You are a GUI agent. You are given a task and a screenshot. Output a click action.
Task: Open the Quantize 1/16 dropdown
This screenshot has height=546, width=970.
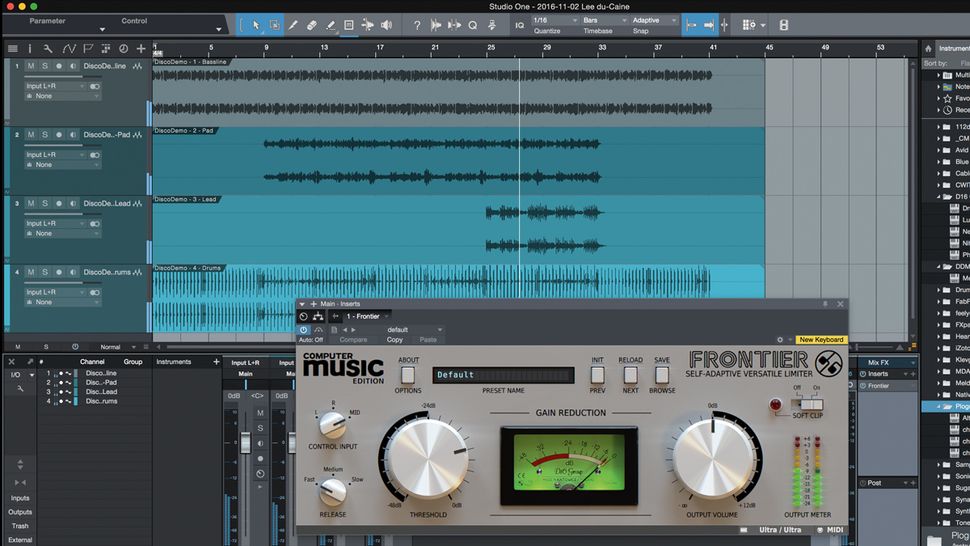(x=554, y=20)
